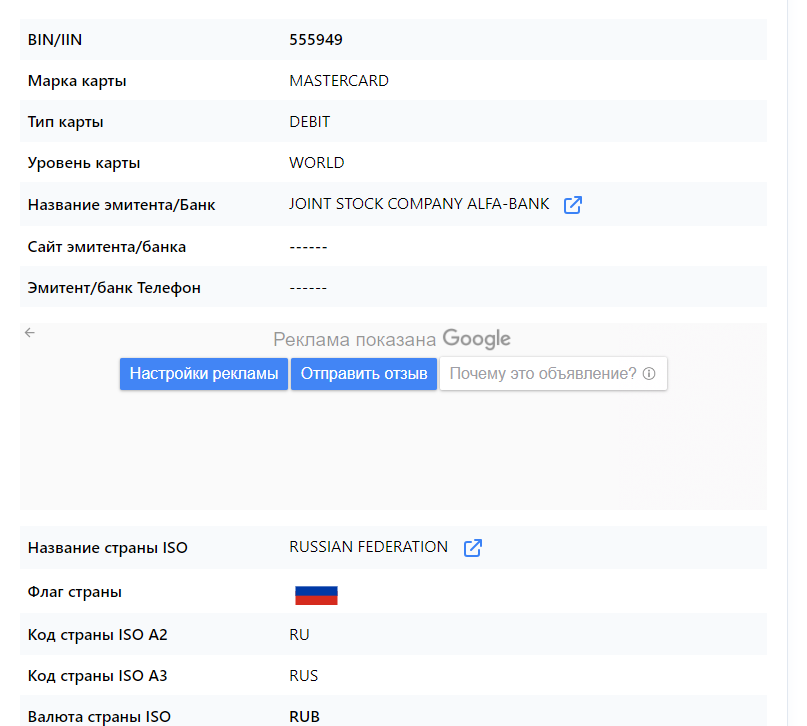Click the 'Валюта страны ISO' label
This screenshot has height=726, width=807.
[x=99, y=717]
